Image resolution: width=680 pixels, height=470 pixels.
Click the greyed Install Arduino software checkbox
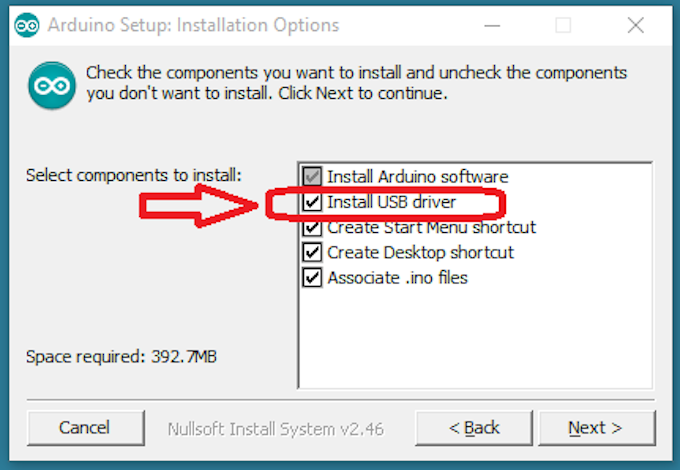pyautogui.click(x=312, y=177)
